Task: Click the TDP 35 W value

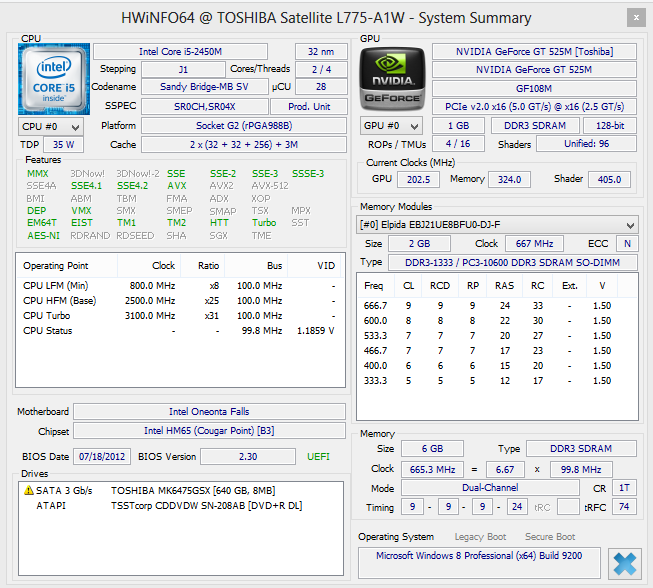Action: pos(63,145)
